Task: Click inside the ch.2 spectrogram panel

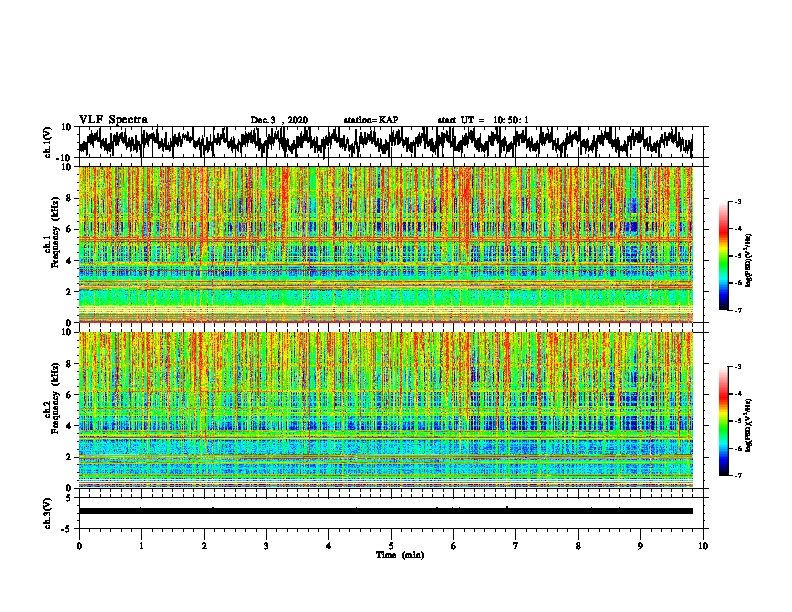Action: pyautogui.click(x=385, y=410)
